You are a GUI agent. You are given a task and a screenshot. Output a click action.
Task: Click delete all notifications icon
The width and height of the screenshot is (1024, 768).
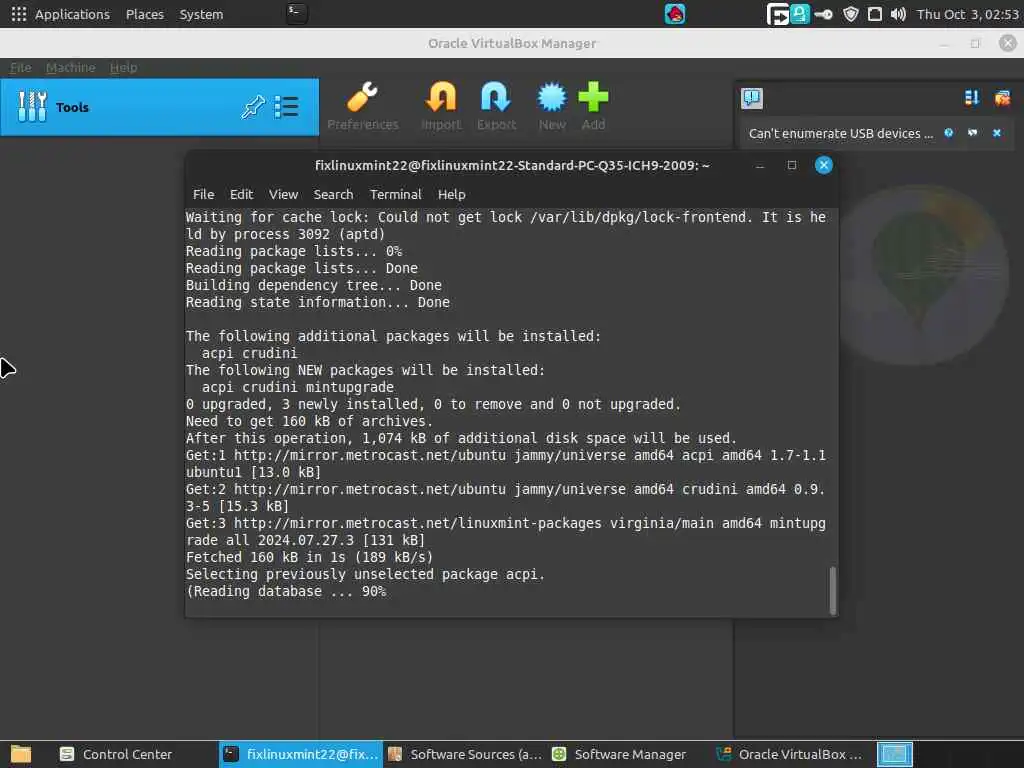[x=1002, y=98]
